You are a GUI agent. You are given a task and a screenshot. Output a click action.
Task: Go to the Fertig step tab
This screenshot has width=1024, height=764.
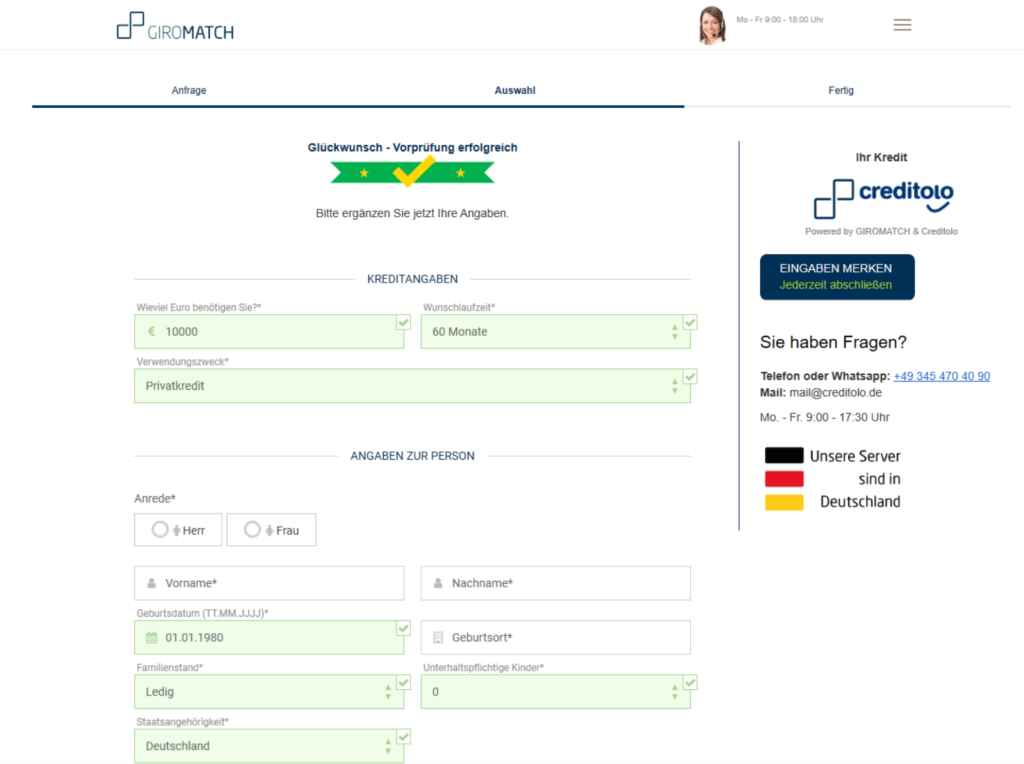point(841,90)
